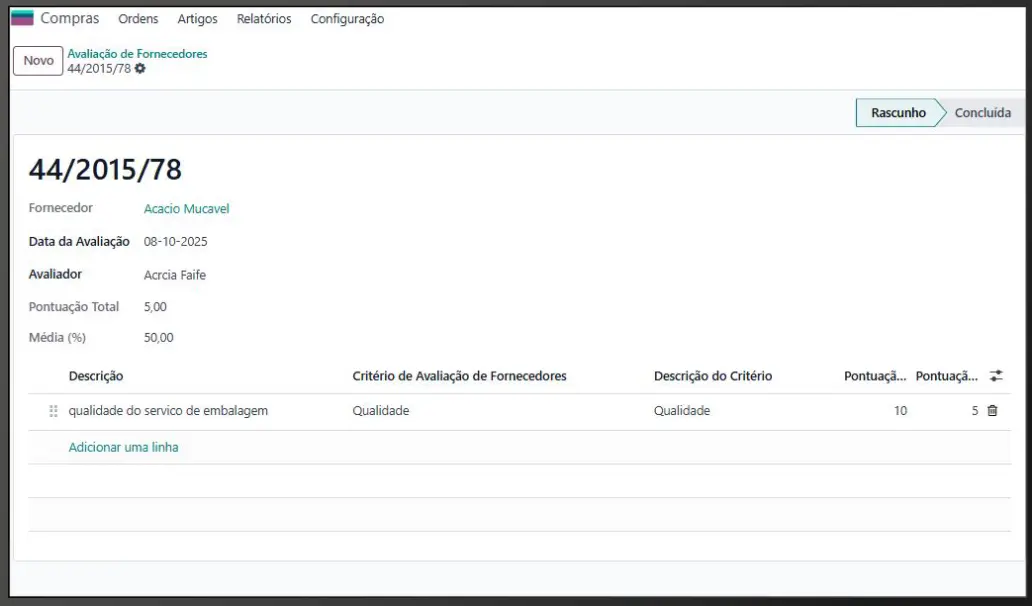Viewport: 1032px width, 606px height.
Task: Set the status to Concluída
Action: [x=983, y=113]
